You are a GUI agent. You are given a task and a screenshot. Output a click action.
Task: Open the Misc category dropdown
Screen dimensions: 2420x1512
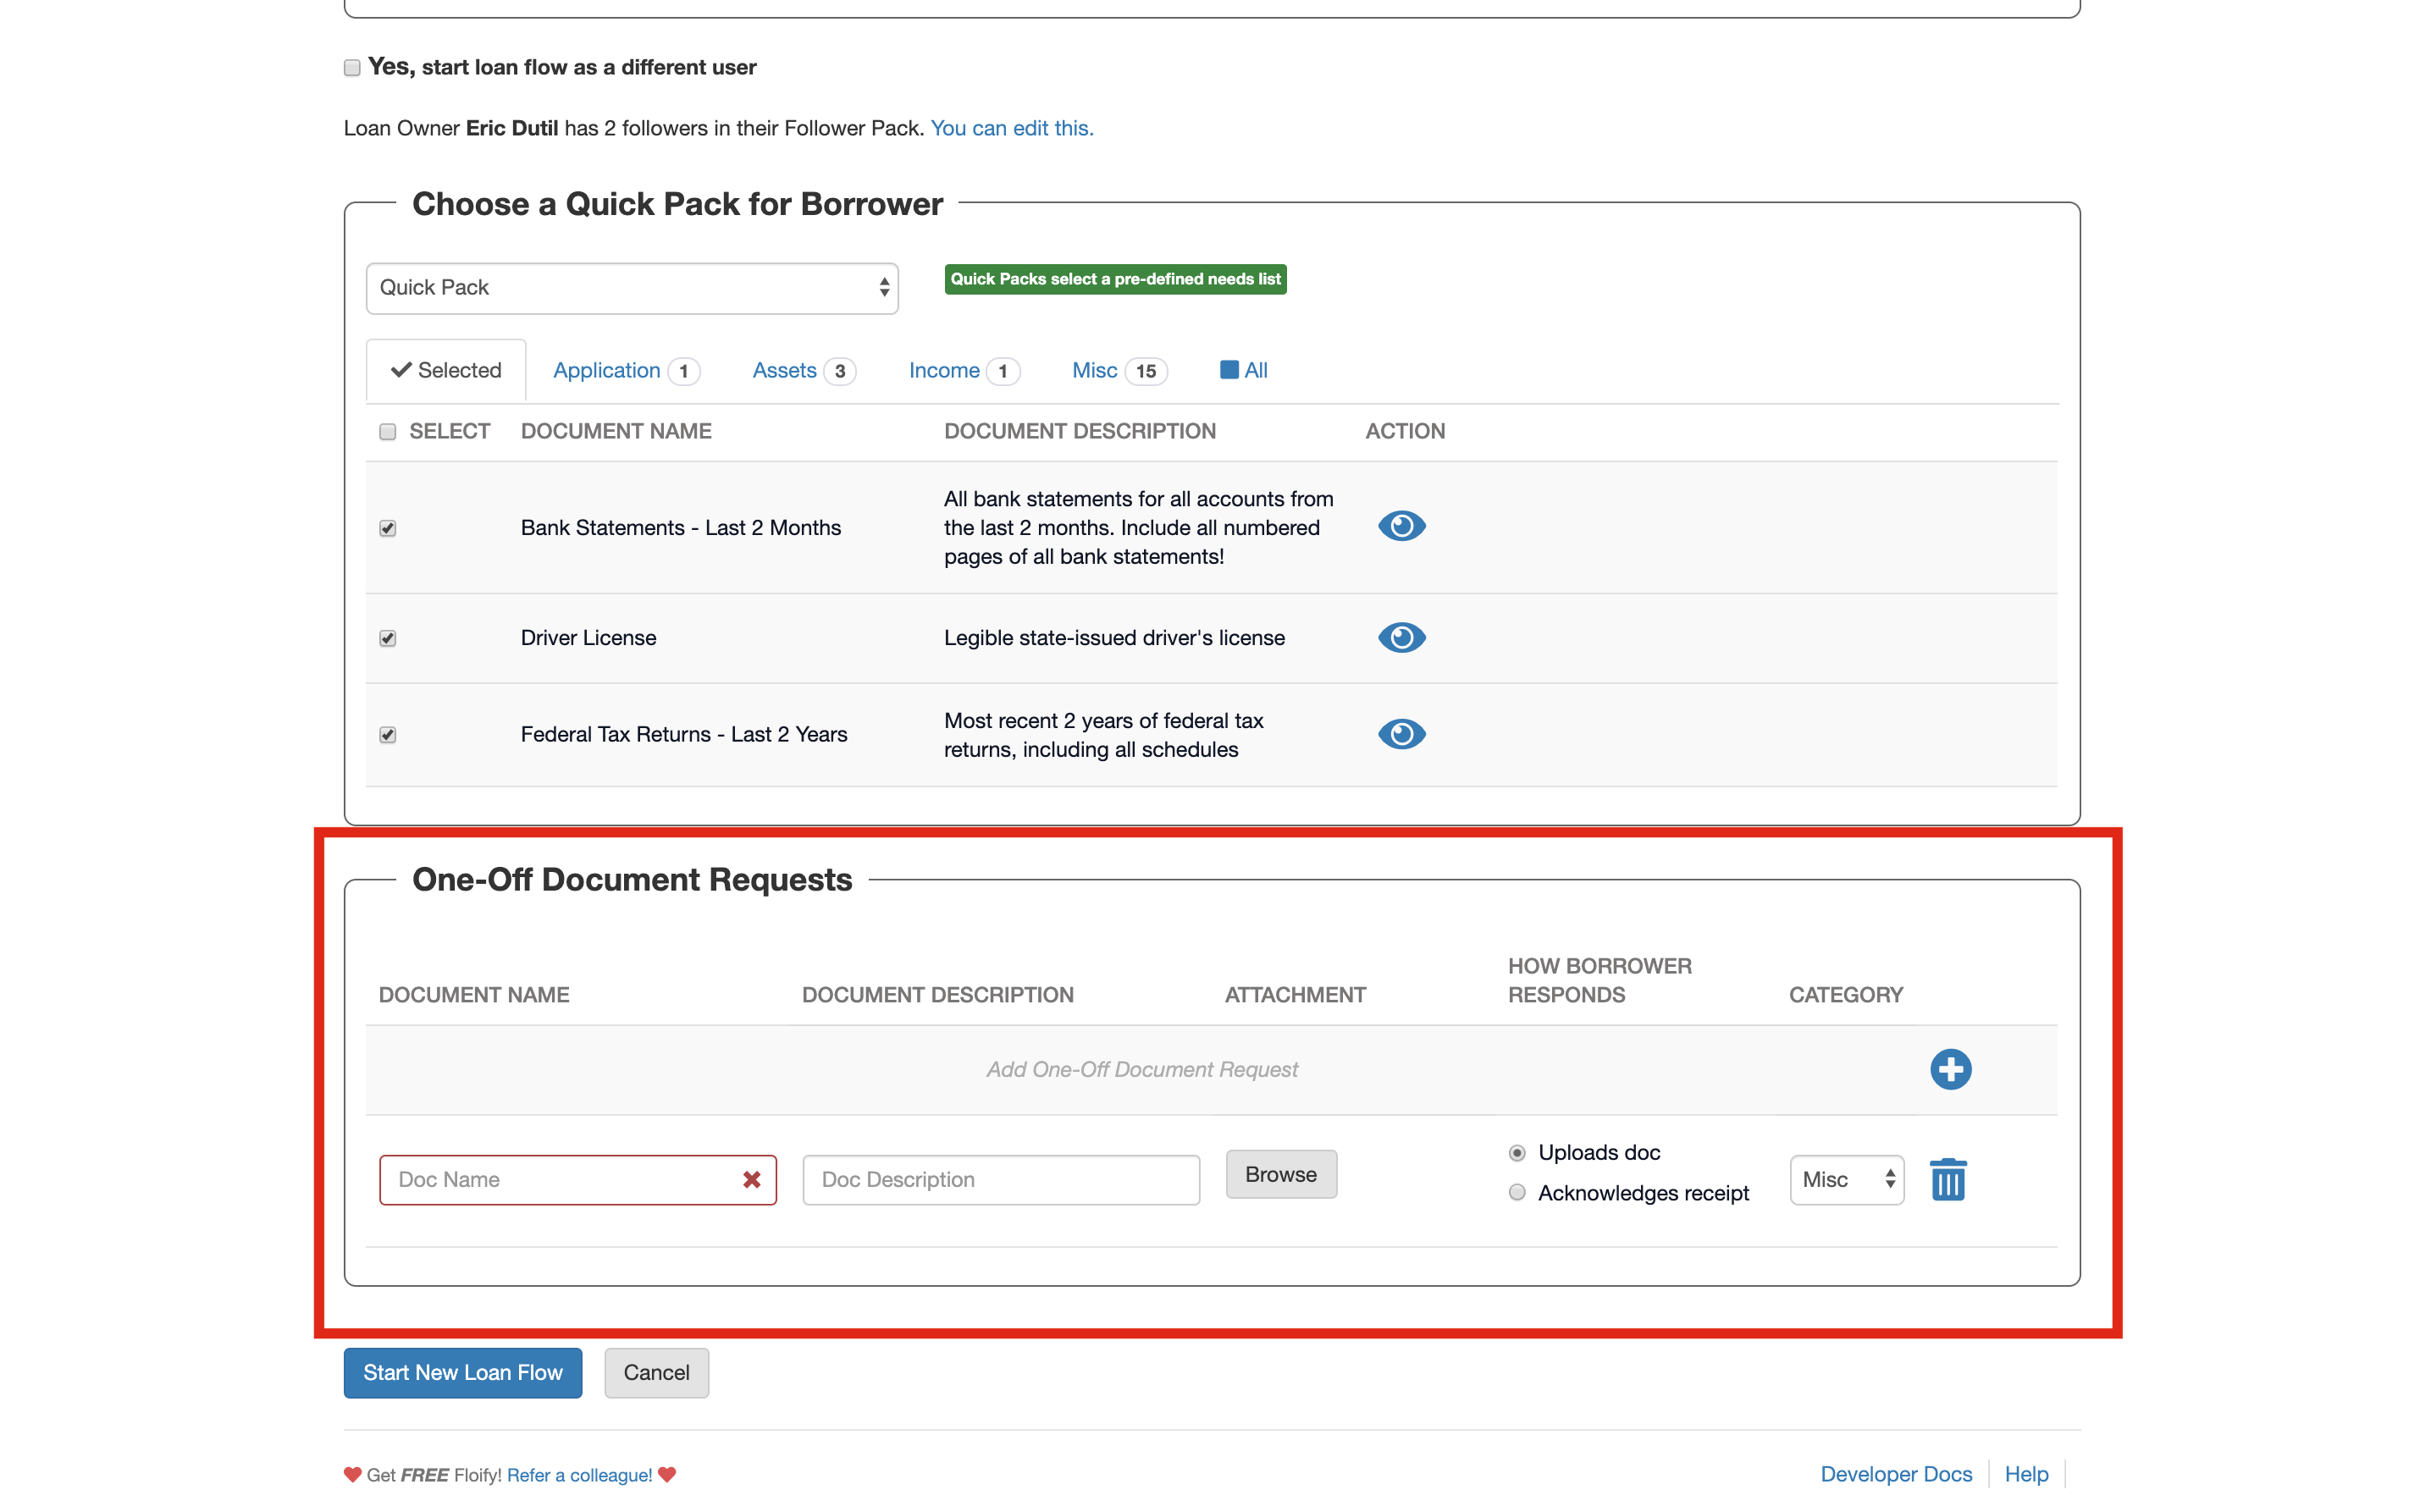click(x=1845, y=1180)
